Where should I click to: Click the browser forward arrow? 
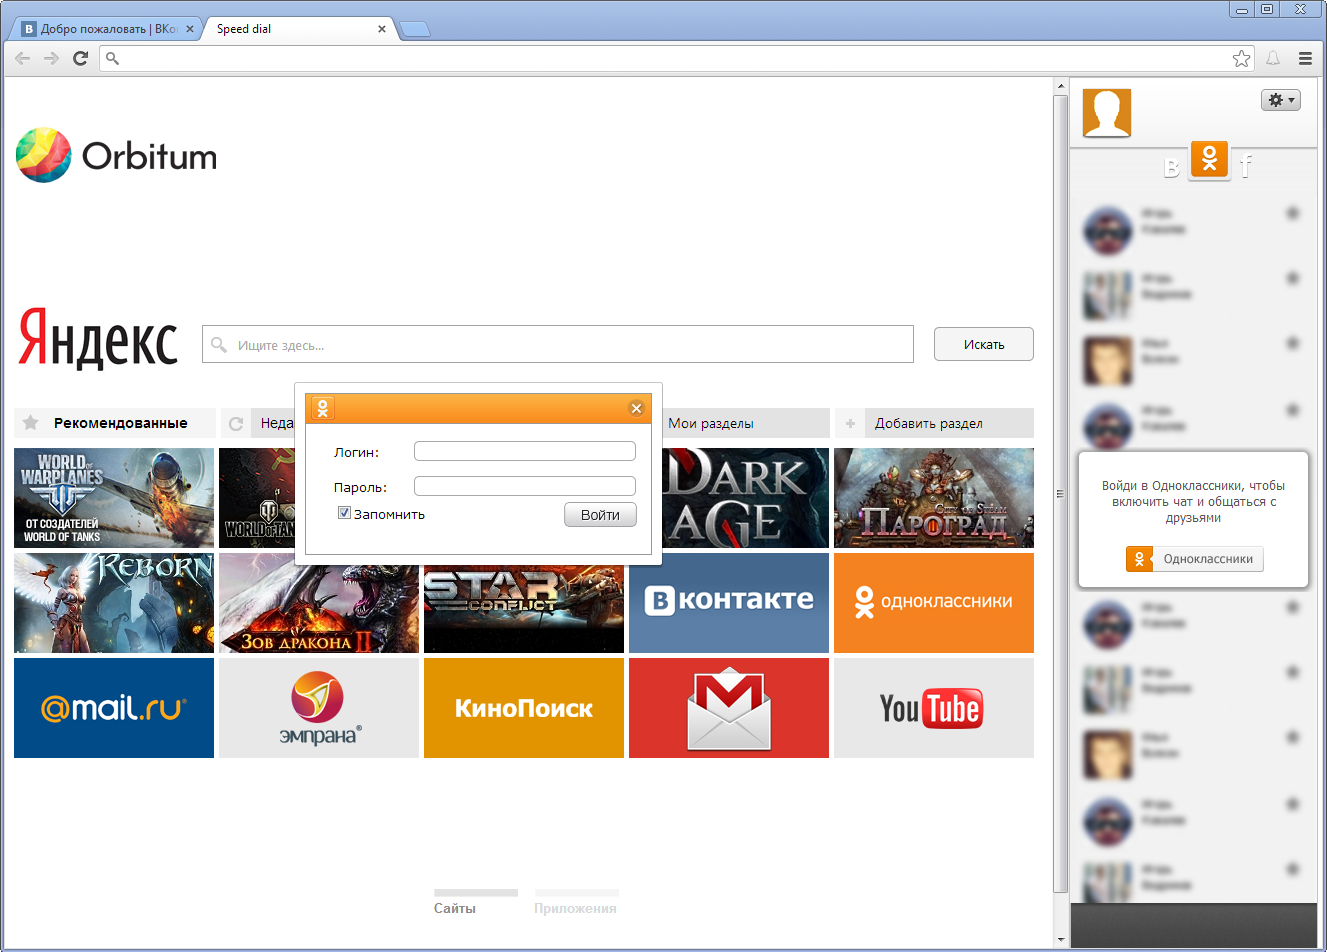click(51, 58)
